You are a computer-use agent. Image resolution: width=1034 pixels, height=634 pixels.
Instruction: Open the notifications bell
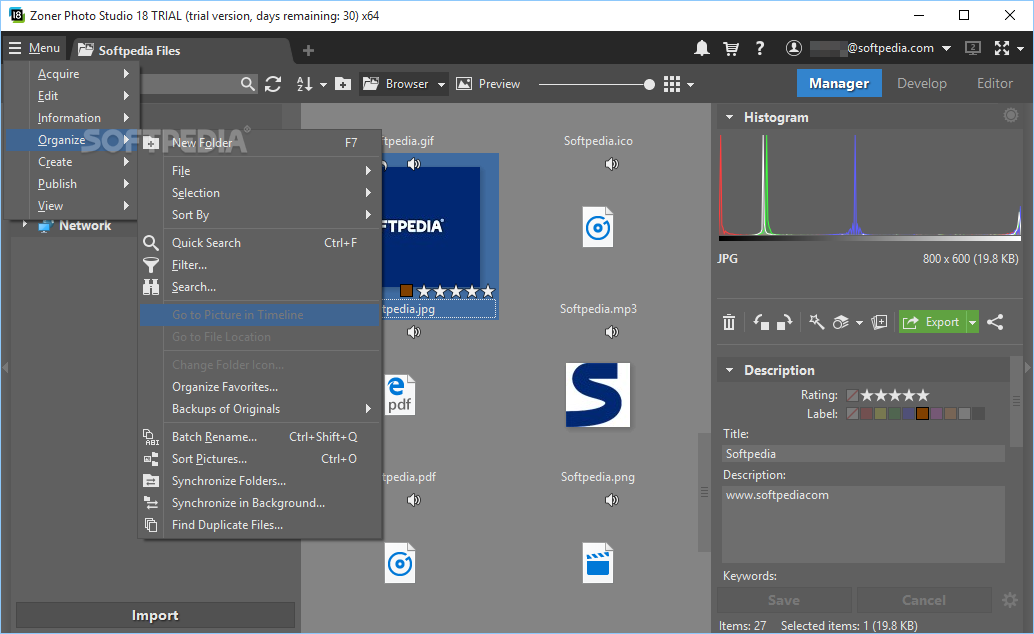[702, 48]
